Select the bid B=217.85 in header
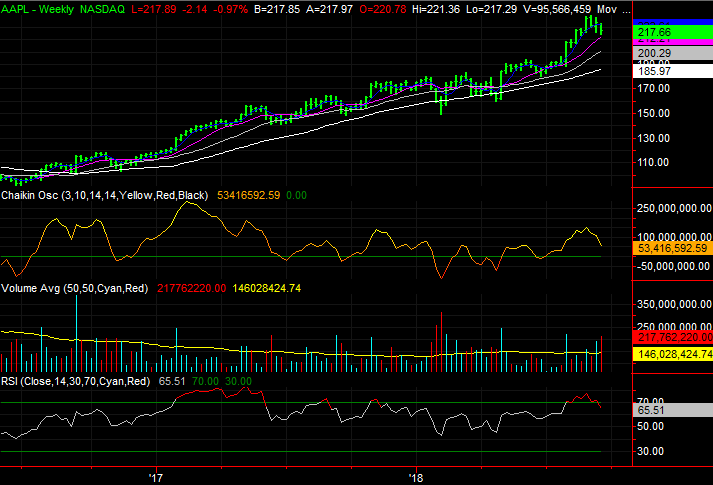 [x=277, y=9]
